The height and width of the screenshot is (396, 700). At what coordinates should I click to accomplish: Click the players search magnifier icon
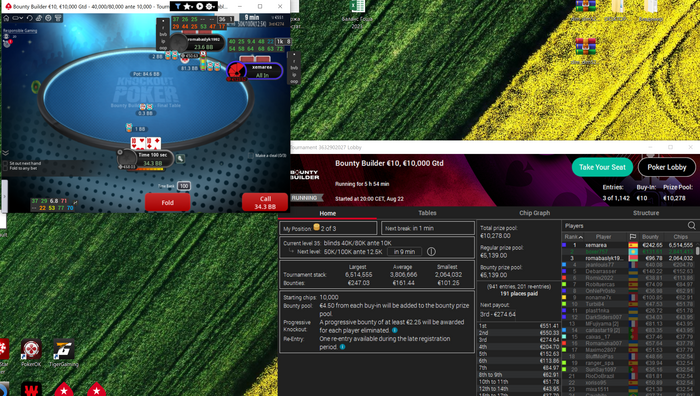tap(692, 225)
